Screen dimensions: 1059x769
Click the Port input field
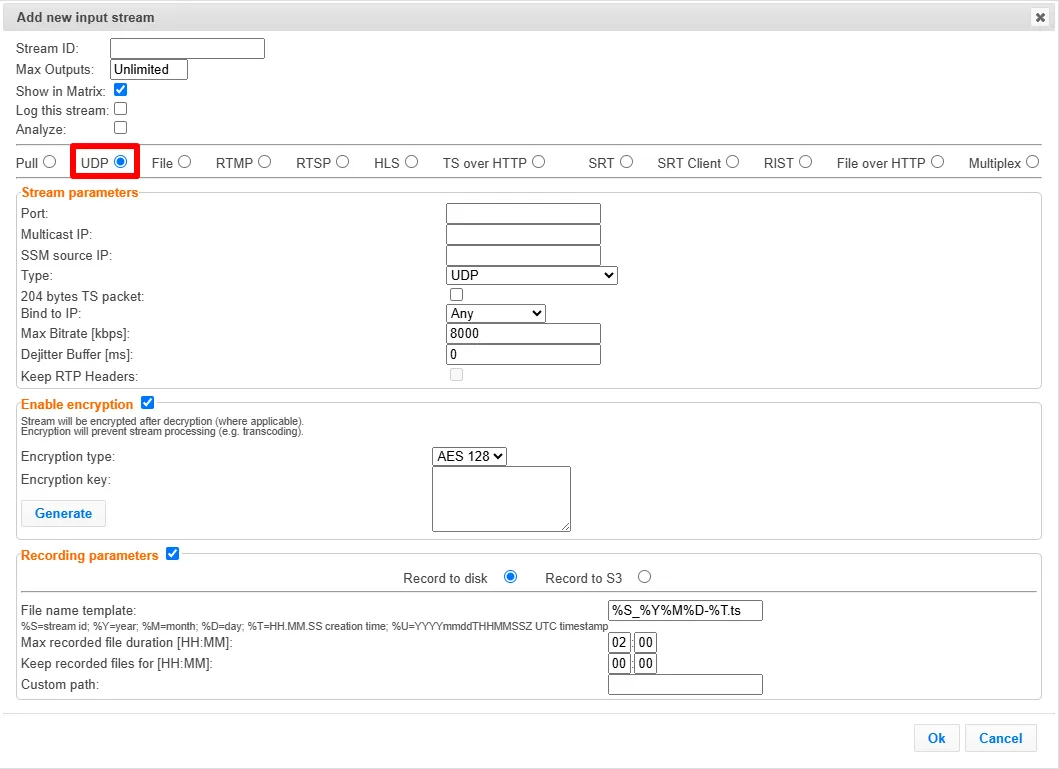coord(523,213)
